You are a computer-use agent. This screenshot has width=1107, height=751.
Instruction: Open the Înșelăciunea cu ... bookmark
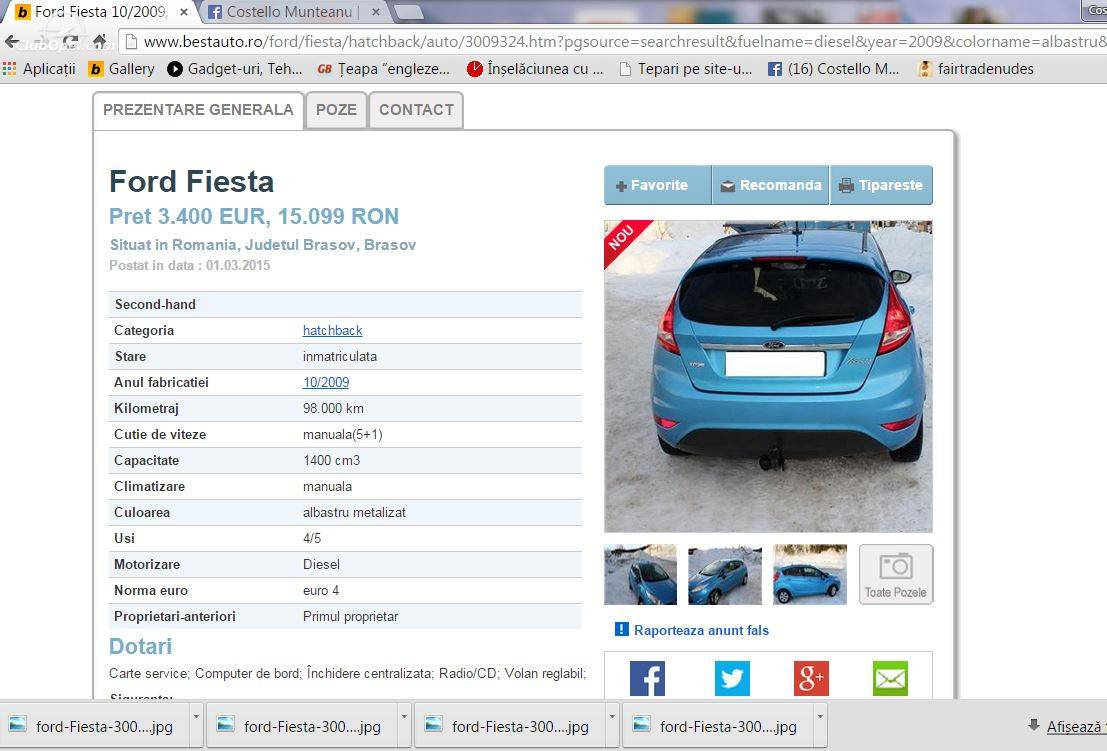[x=535, y=68]
